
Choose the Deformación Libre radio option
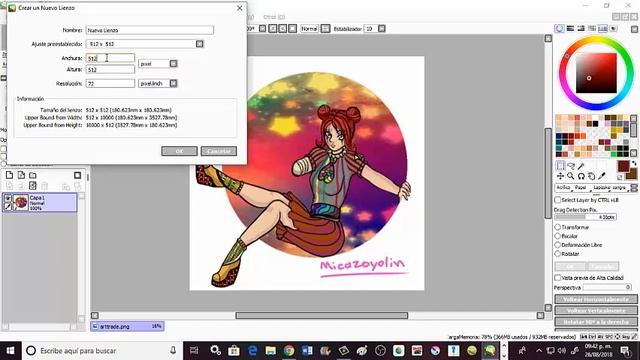tap(558, 245)
